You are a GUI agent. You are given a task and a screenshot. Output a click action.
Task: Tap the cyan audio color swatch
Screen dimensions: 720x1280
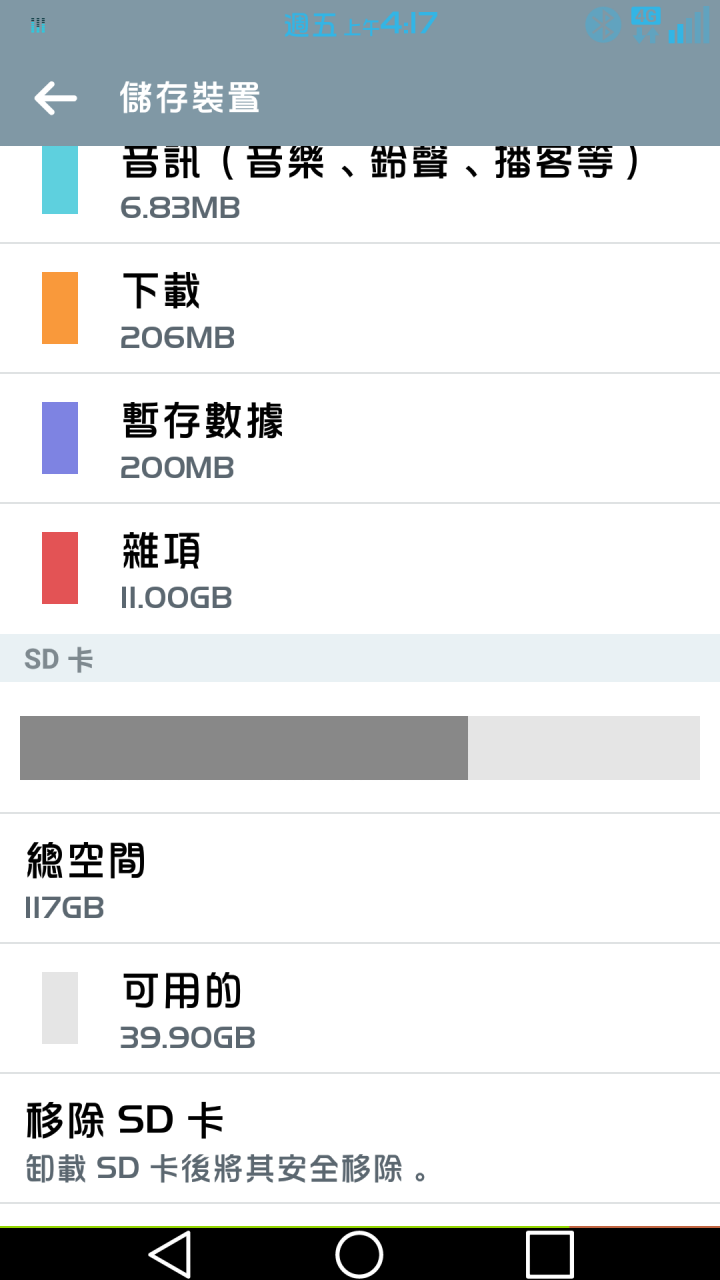coord(60,180)
